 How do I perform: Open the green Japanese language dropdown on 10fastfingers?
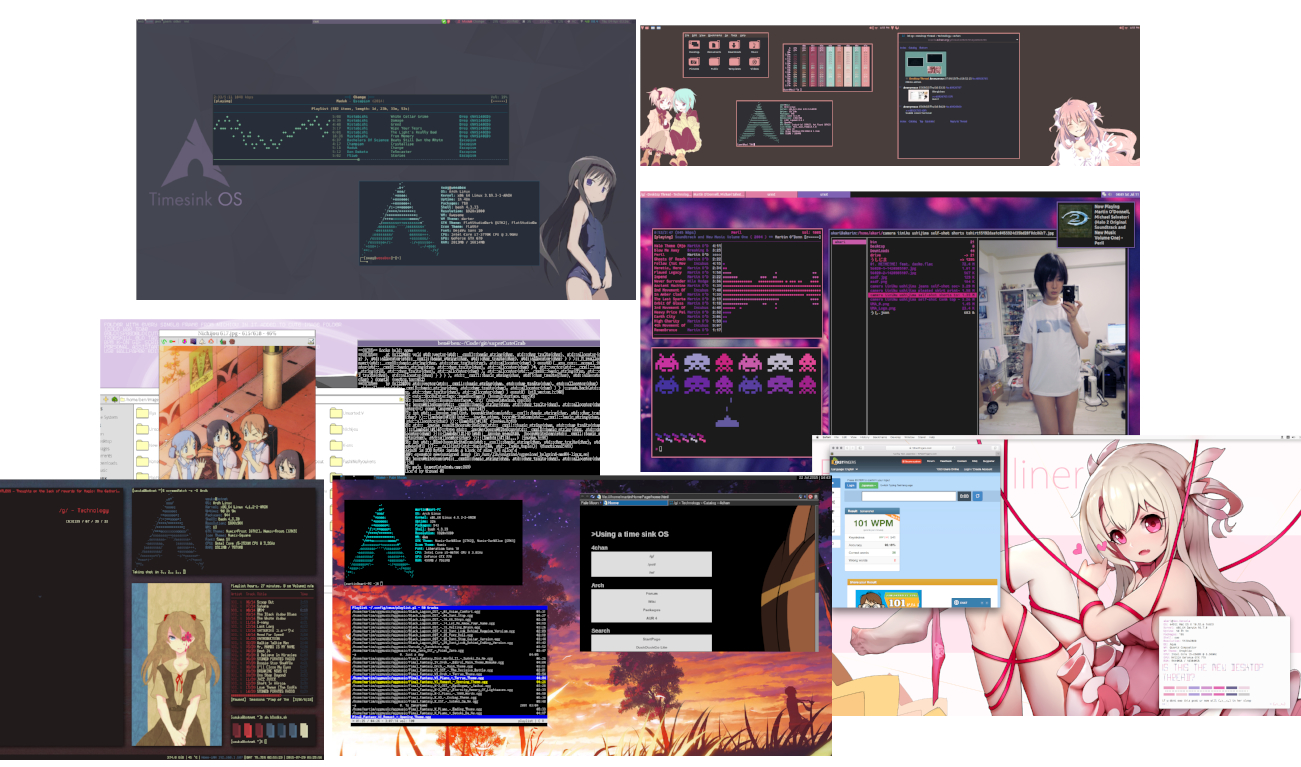pos(869,485)
